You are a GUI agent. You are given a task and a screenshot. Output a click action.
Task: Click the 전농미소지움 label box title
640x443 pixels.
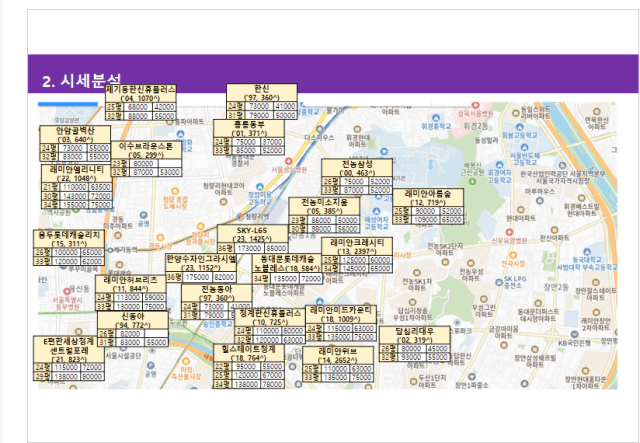324,202
